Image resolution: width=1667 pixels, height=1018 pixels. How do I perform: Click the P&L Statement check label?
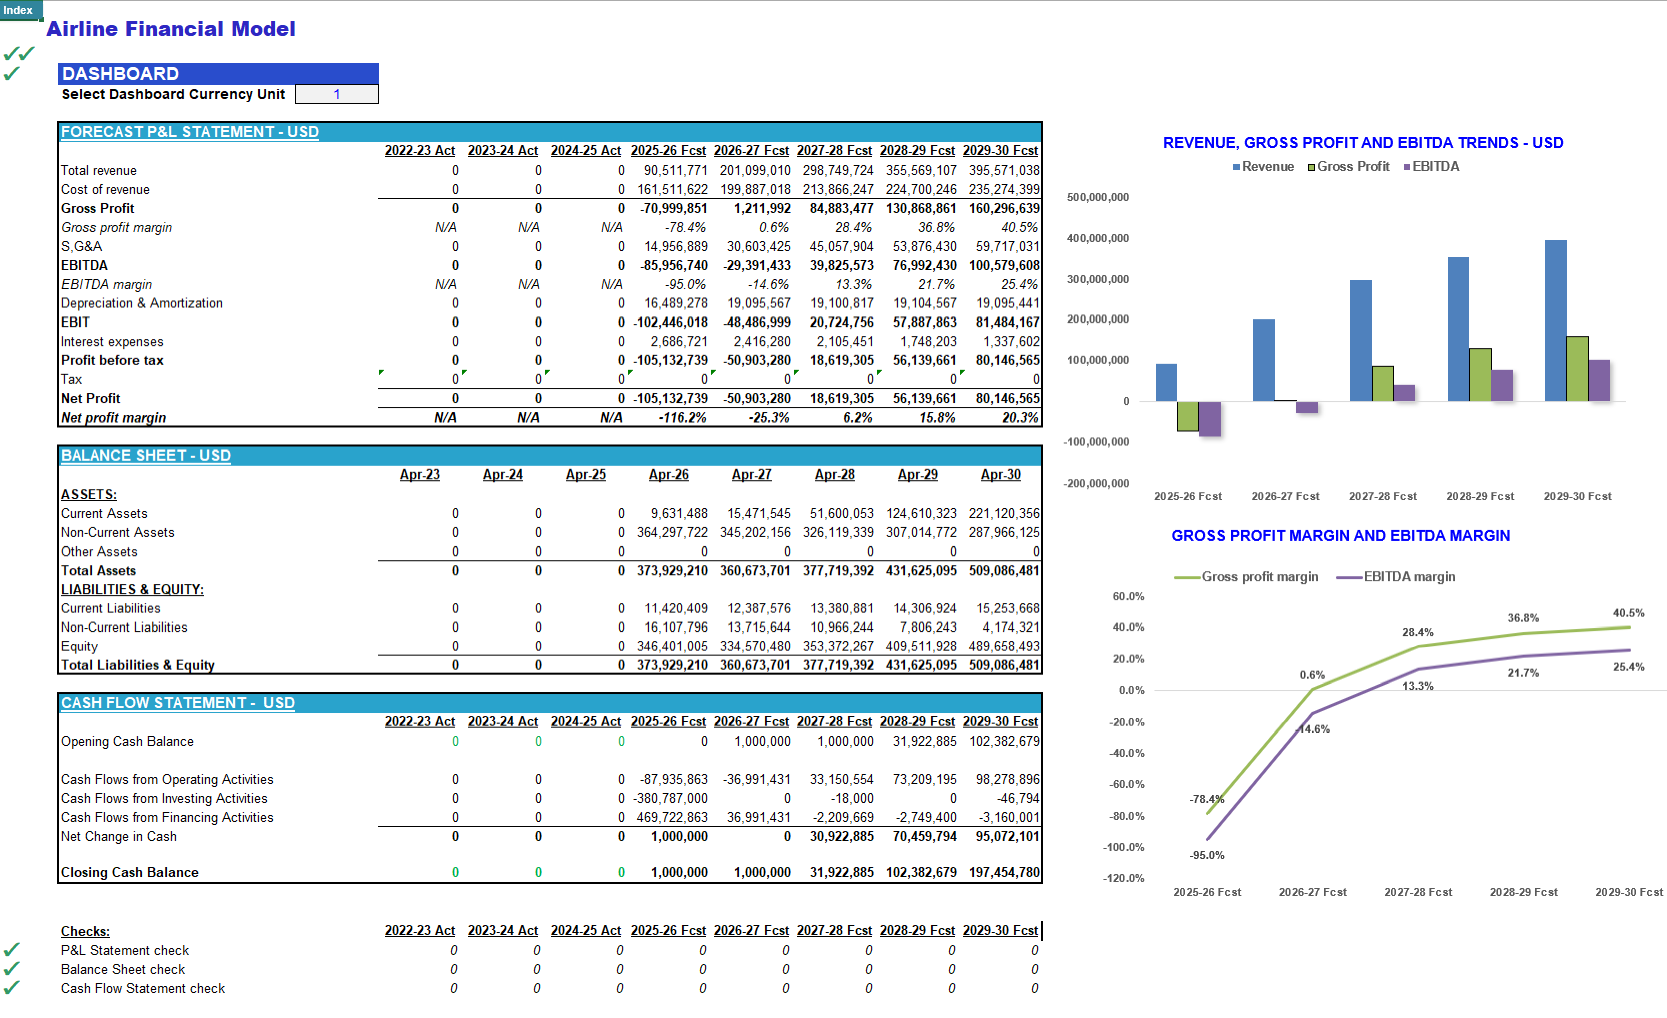coord(125,951)
